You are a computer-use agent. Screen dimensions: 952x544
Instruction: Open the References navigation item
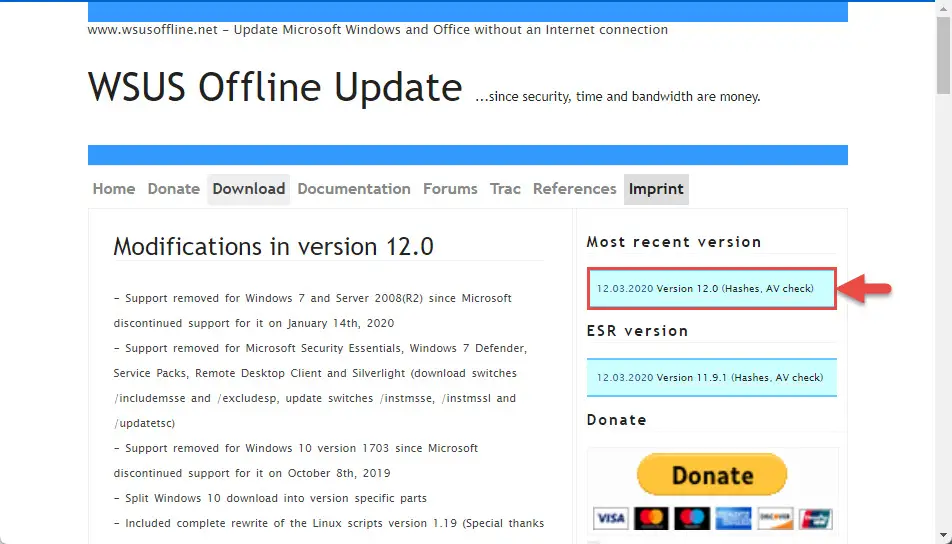pyautogui.click(x=574, y=189)
